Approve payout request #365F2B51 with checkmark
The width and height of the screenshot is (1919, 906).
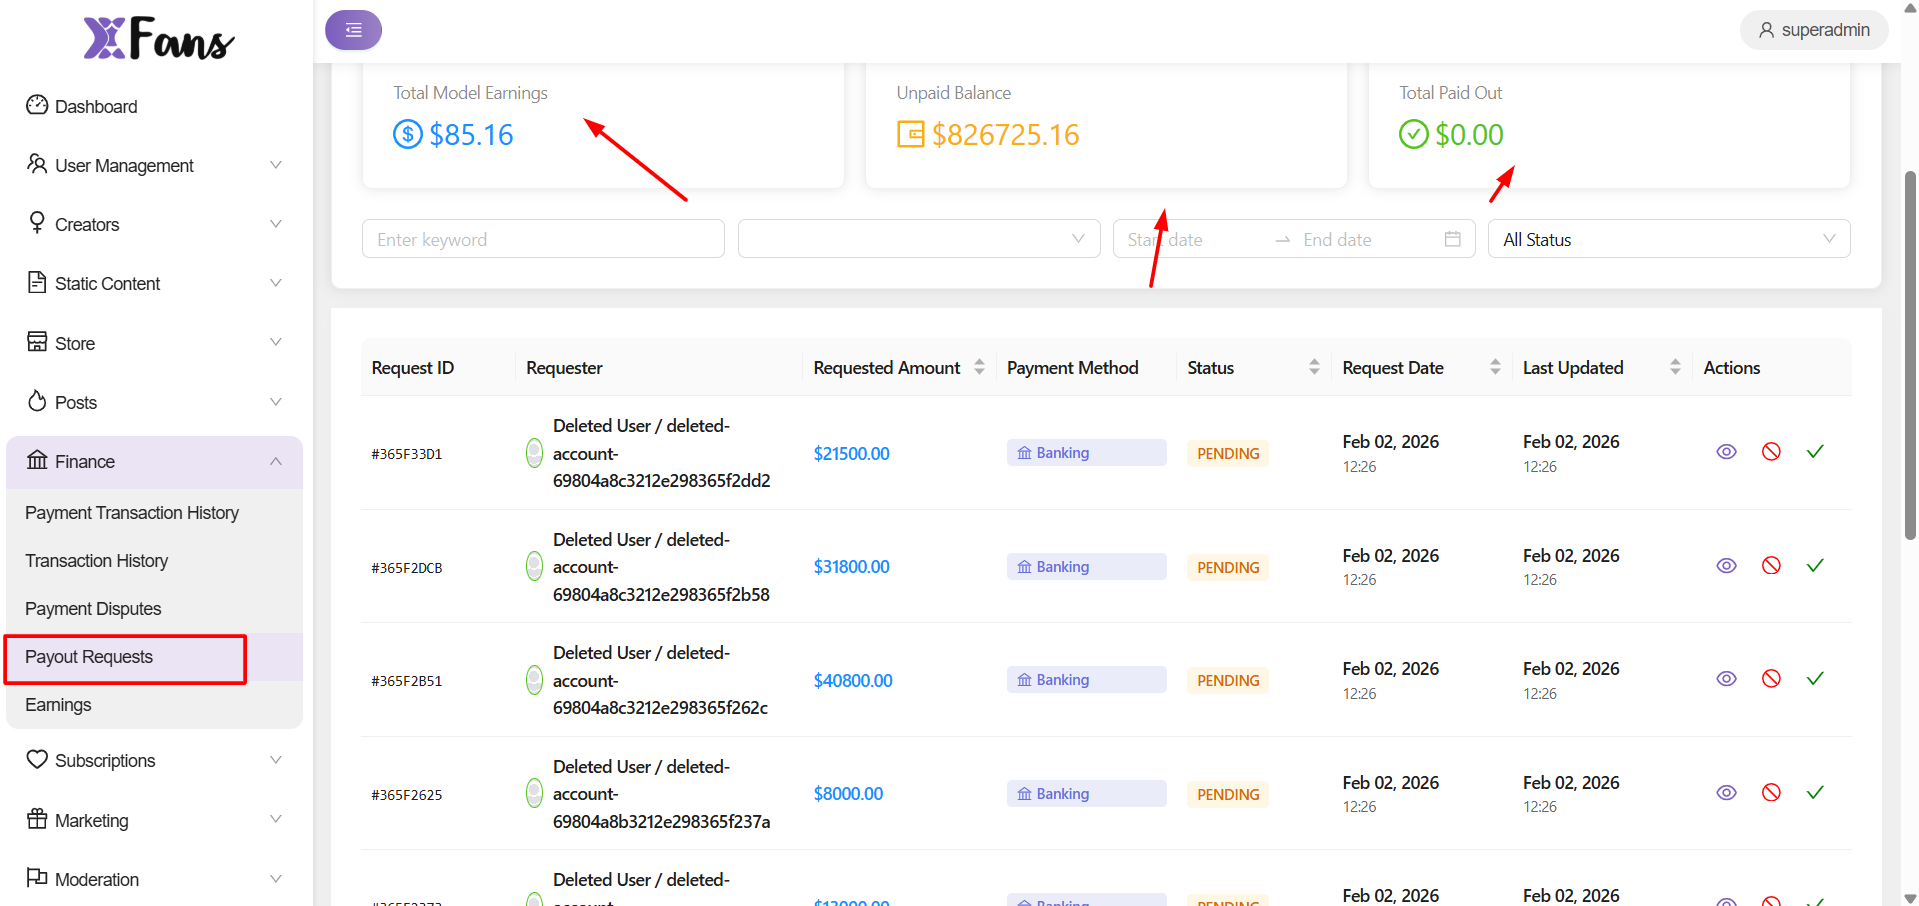pos(1815,679)
